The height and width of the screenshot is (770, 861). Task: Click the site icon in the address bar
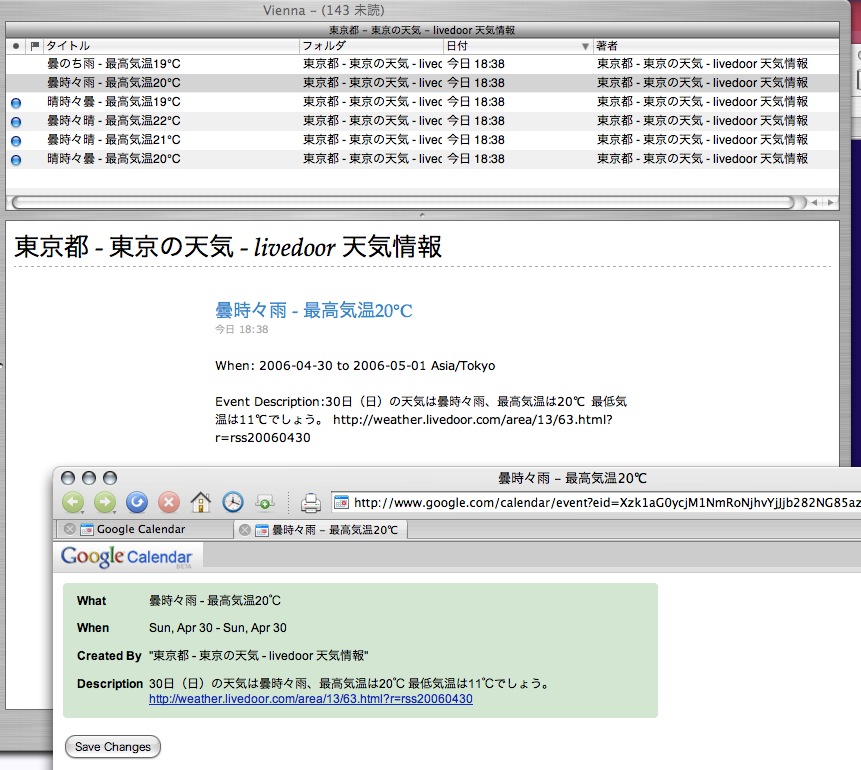[x=342, y=502]
